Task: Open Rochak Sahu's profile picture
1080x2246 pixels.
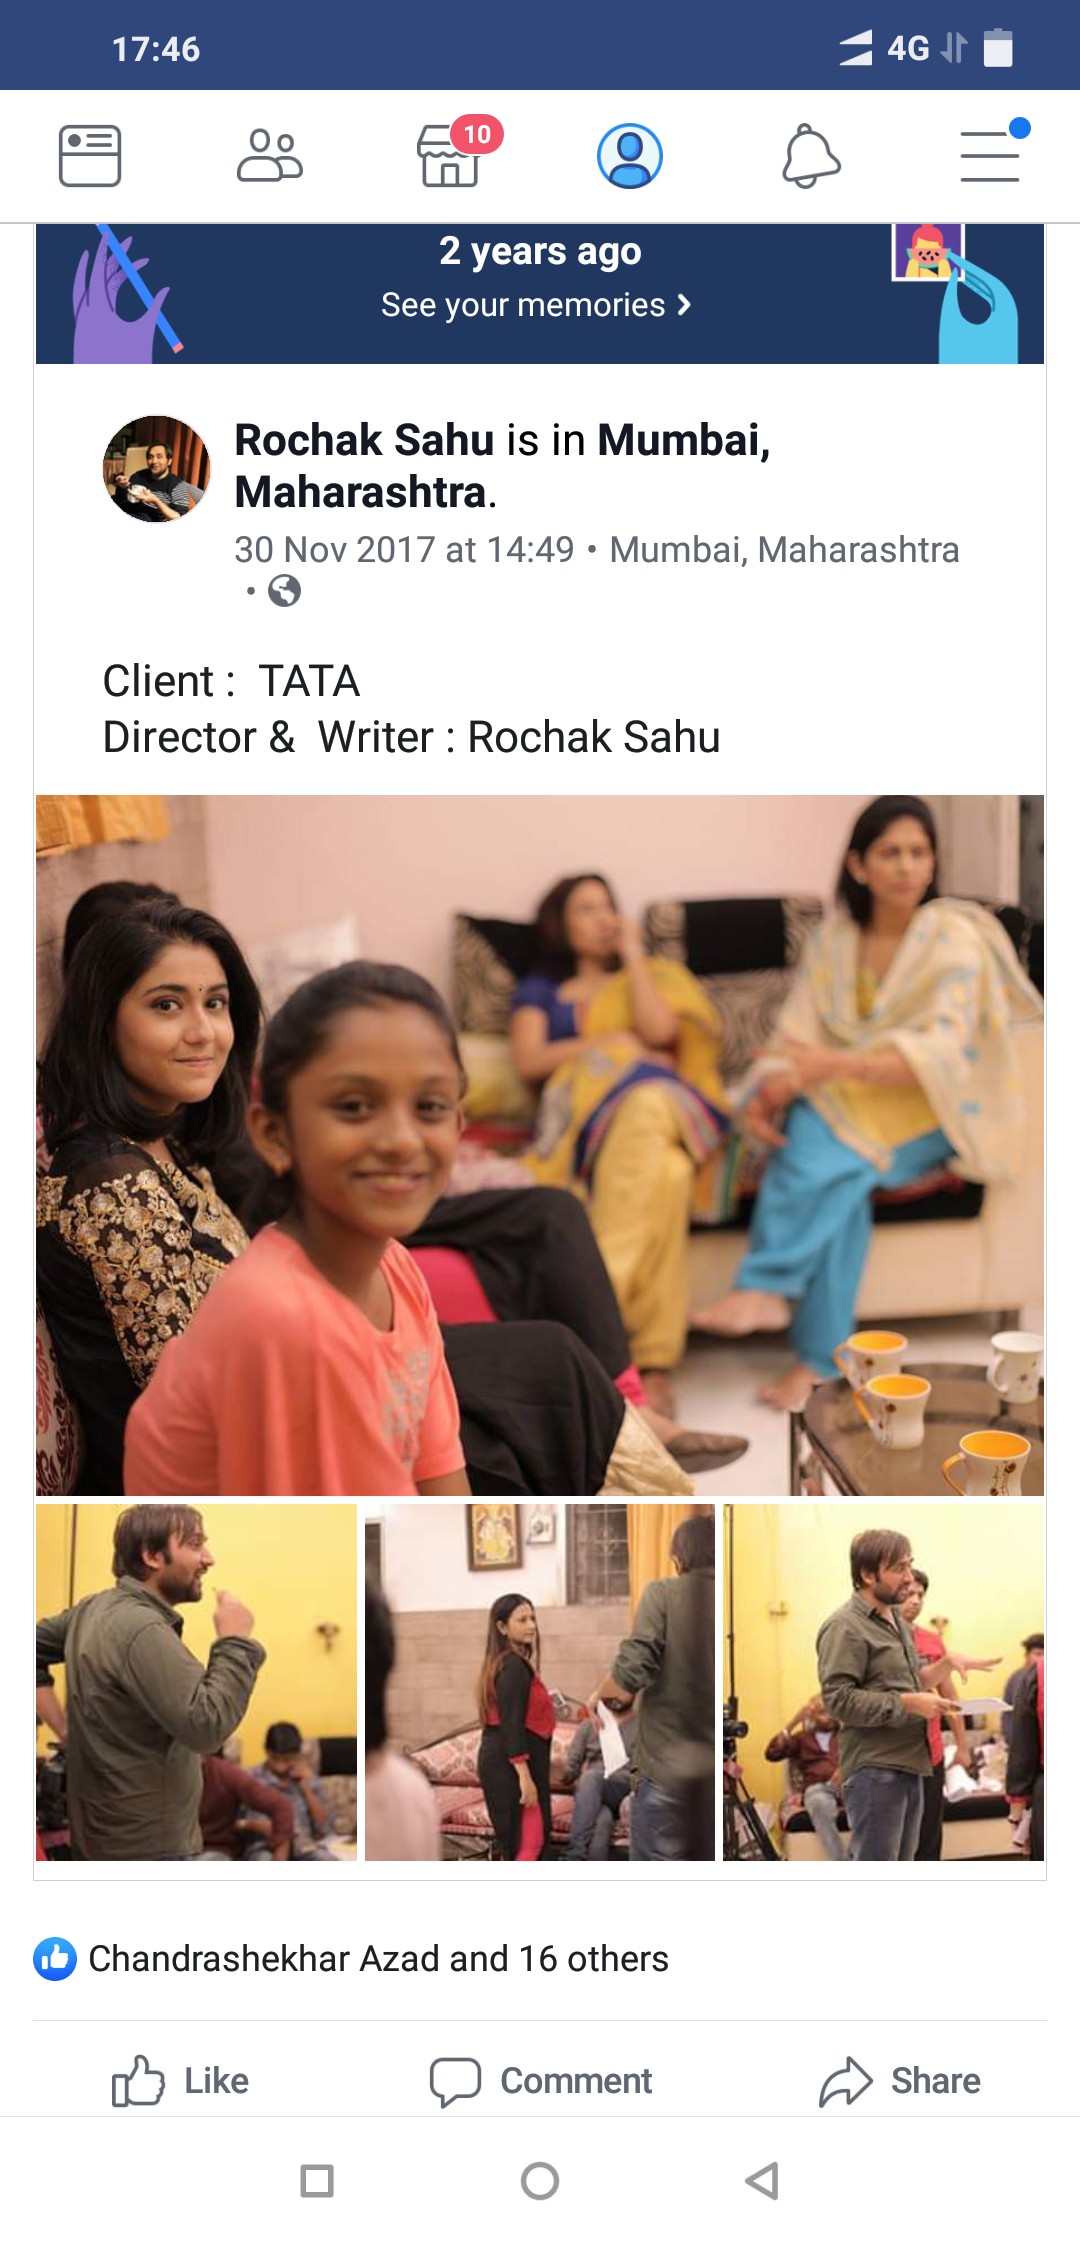Action: click(157, 469)
